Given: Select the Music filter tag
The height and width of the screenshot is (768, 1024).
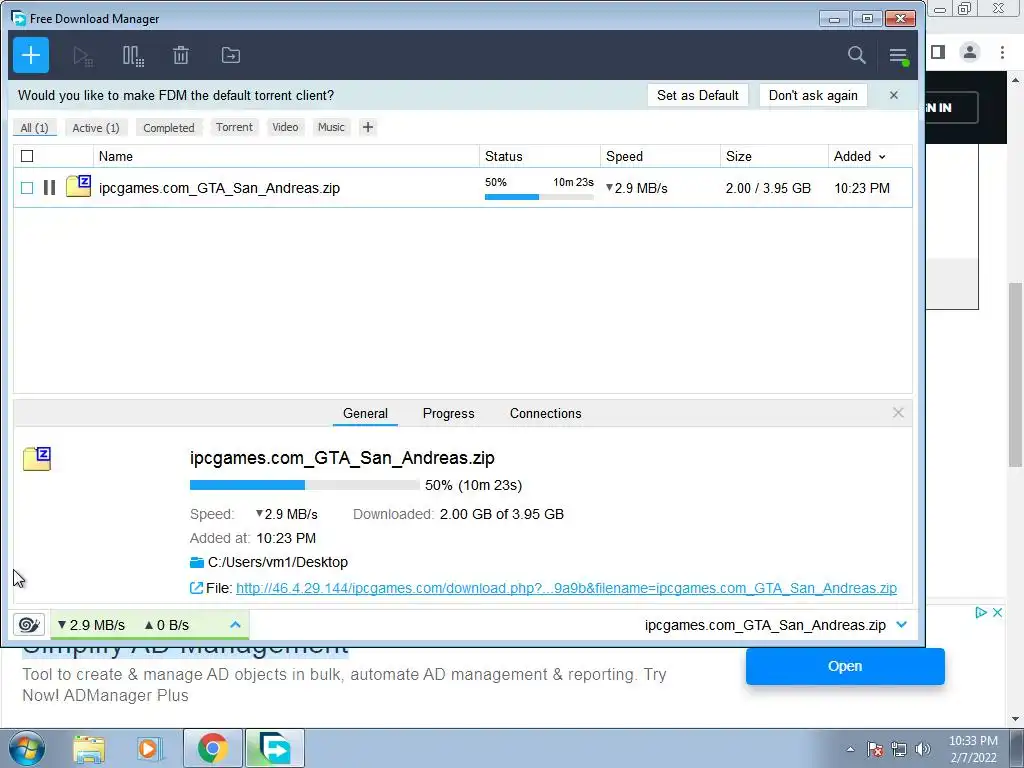Looking at the screenshot, I should [x=331, y=127].
